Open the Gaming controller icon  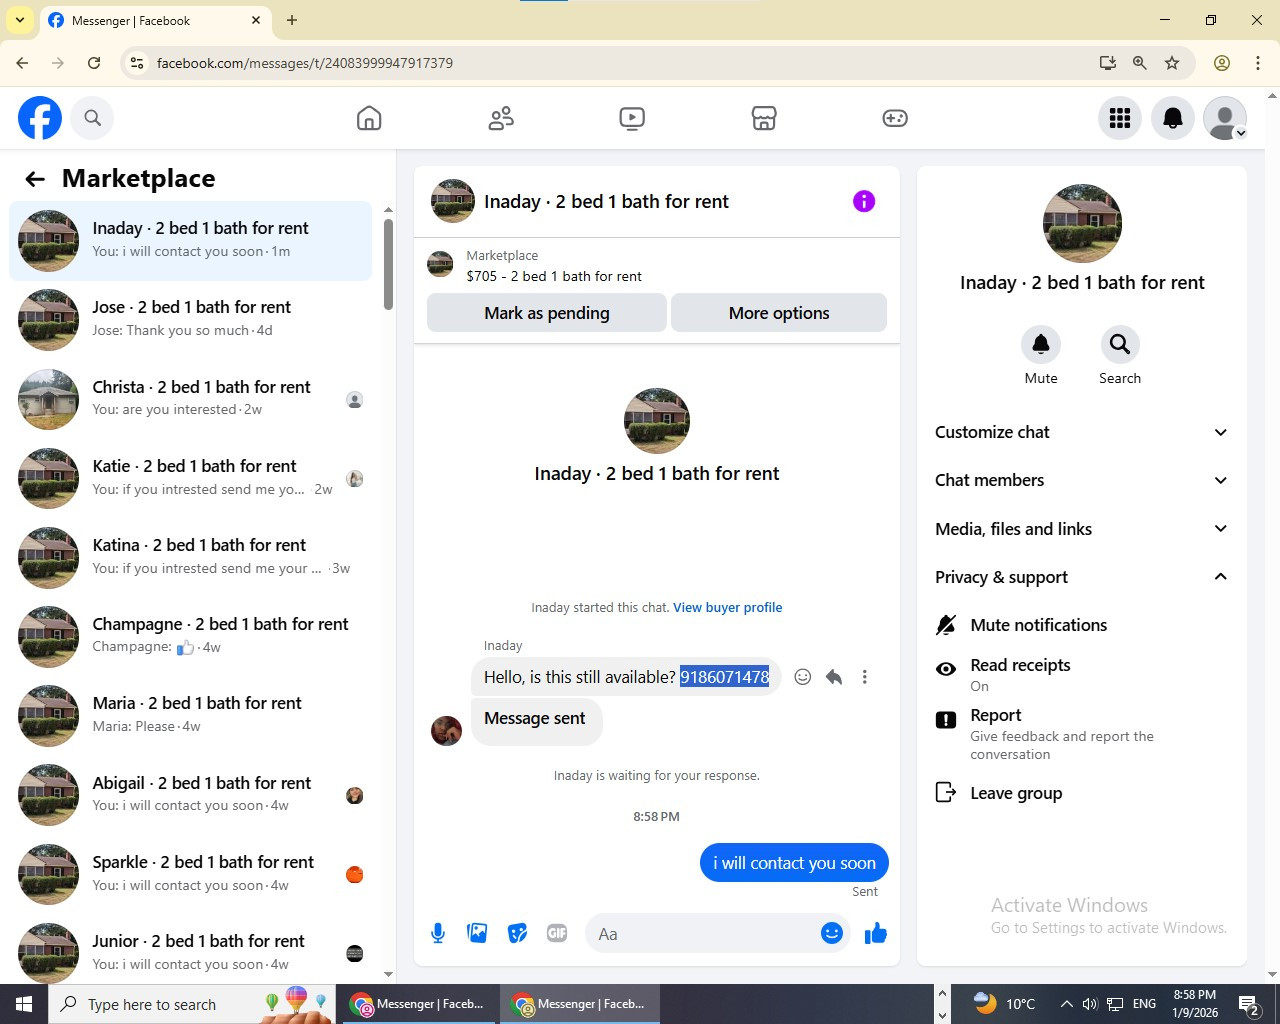tap(895, 118)
